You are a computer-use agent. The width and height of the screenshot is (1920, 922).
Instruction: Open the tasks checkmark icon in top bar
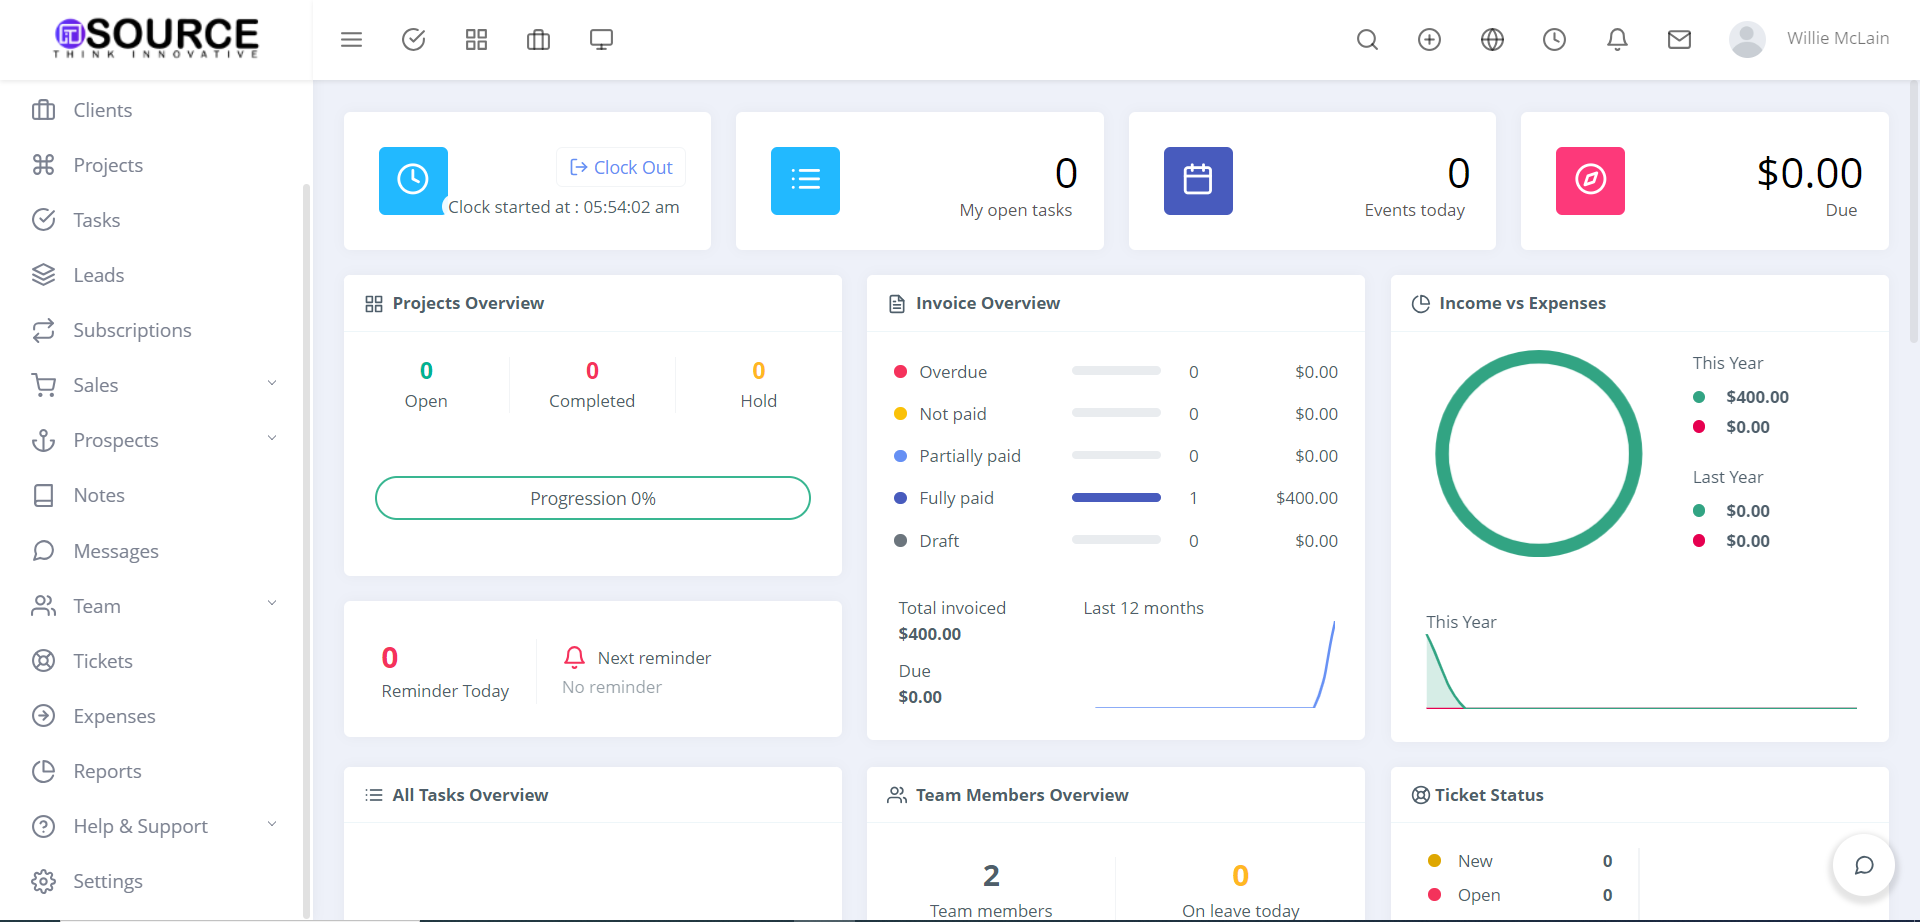click(x=413, y=40)
